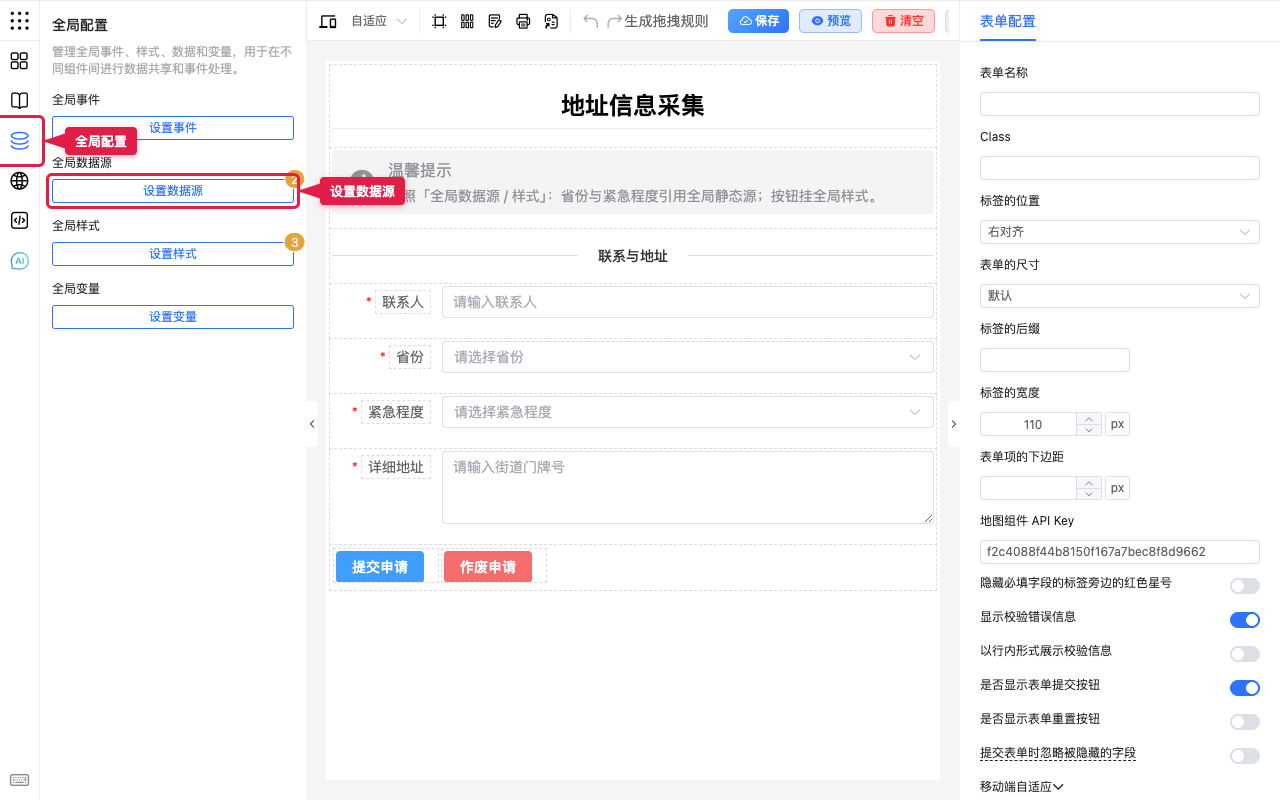Toggle 隐藏必填字段的标签旁边的红色星号 switch
1280x800 pixels.
pos(1245,586)
